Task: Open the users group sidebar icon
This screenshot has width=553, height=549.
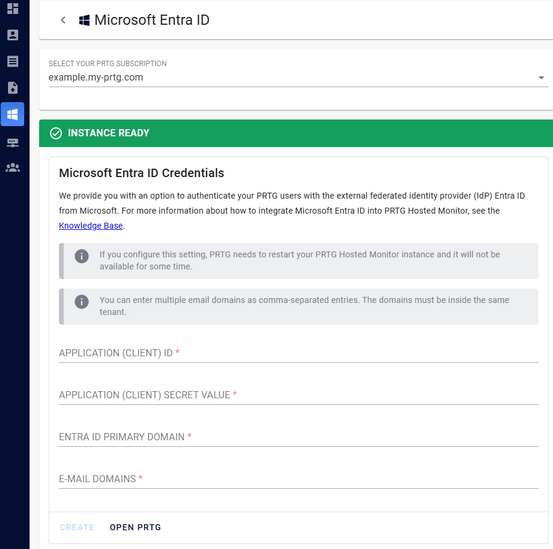Action: 13,167
